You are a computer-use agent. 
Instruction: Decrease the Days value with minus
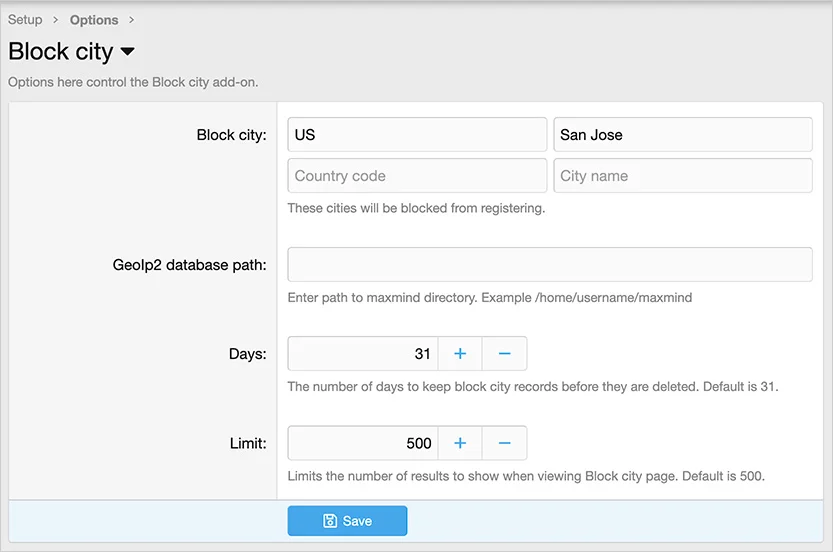[x=504, y=354]
